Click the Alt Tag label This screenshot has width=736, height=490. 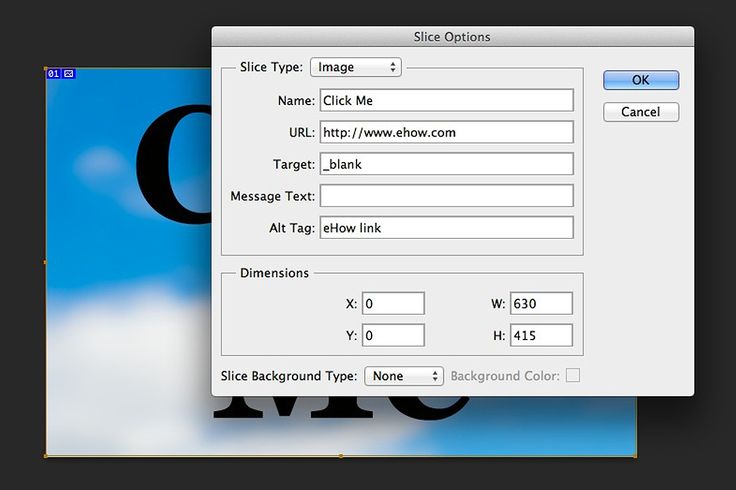(x=292, y=228)
